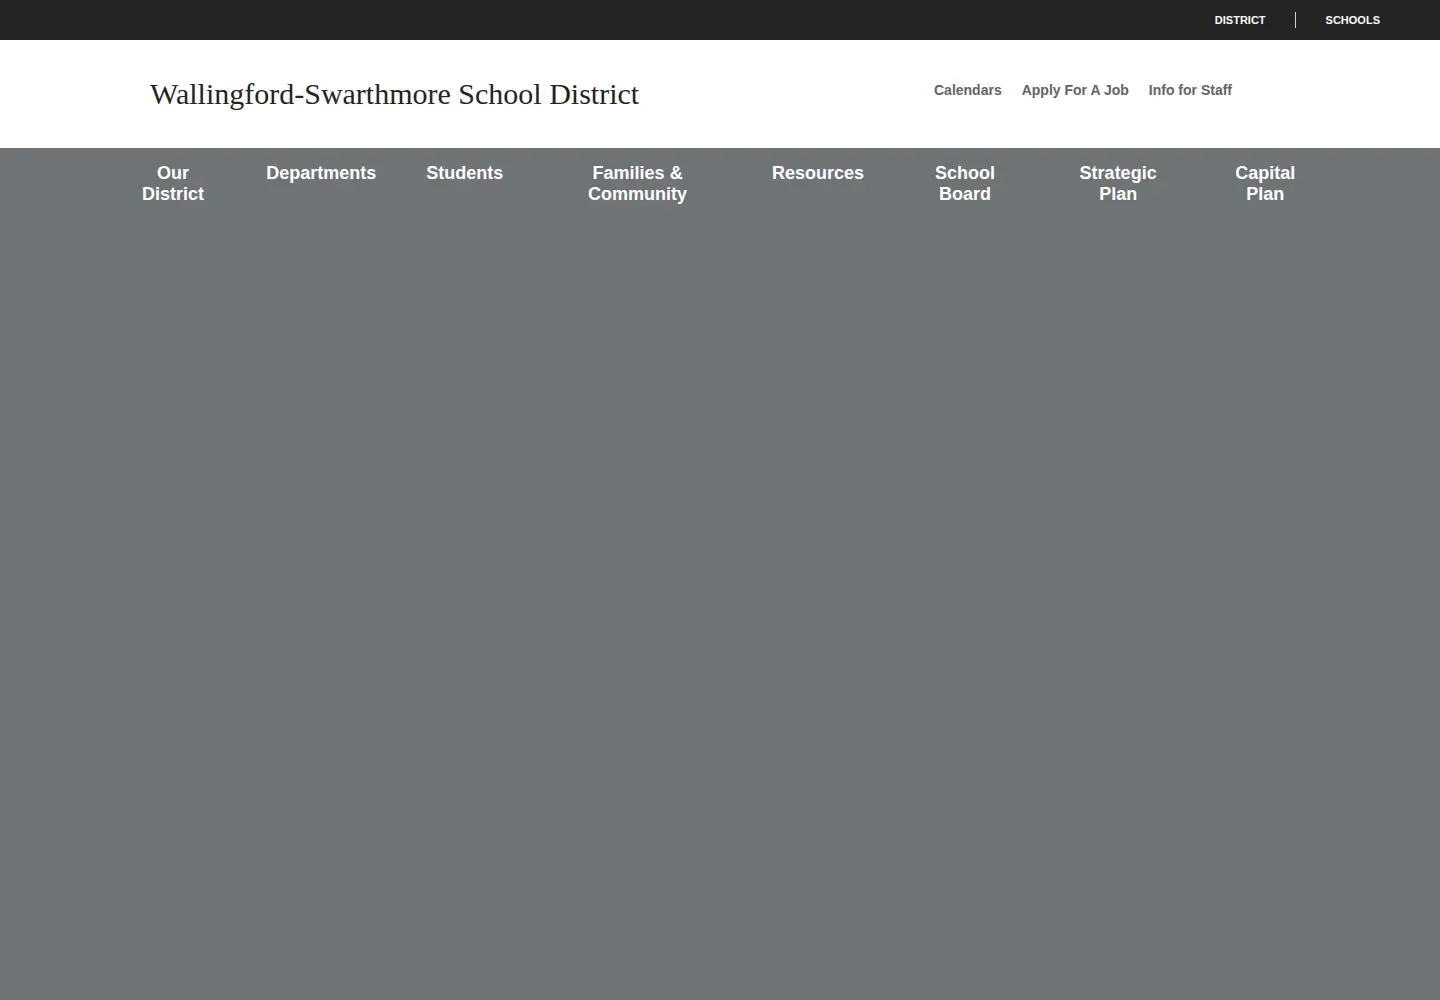Open the School Board menu
1440x1000 pixels.
click(964, 183)
